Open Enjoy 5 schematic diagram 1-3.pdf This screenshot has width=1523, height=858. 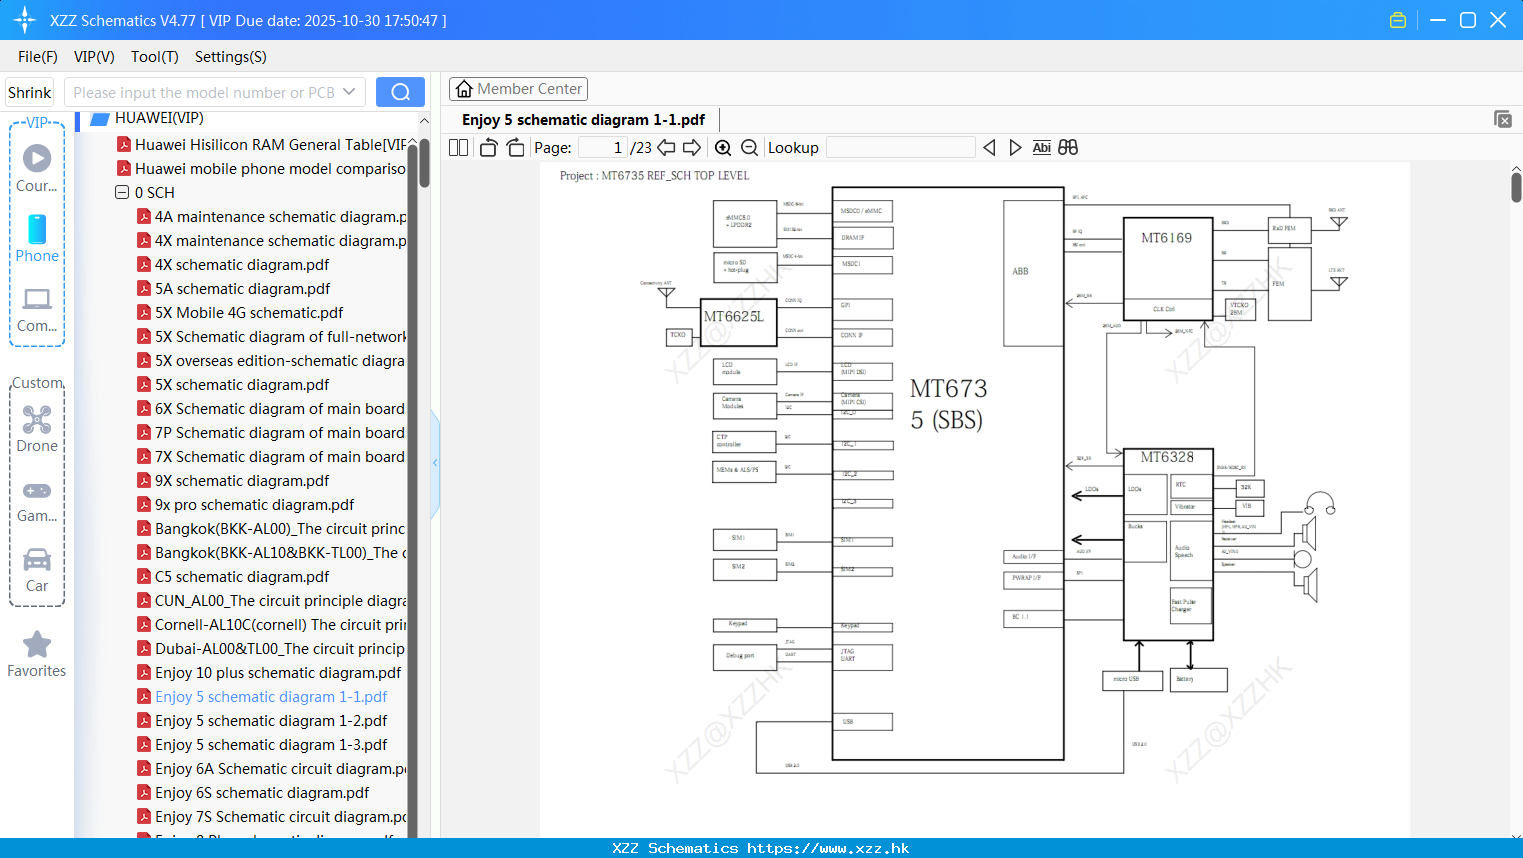[x=262, y=745]
